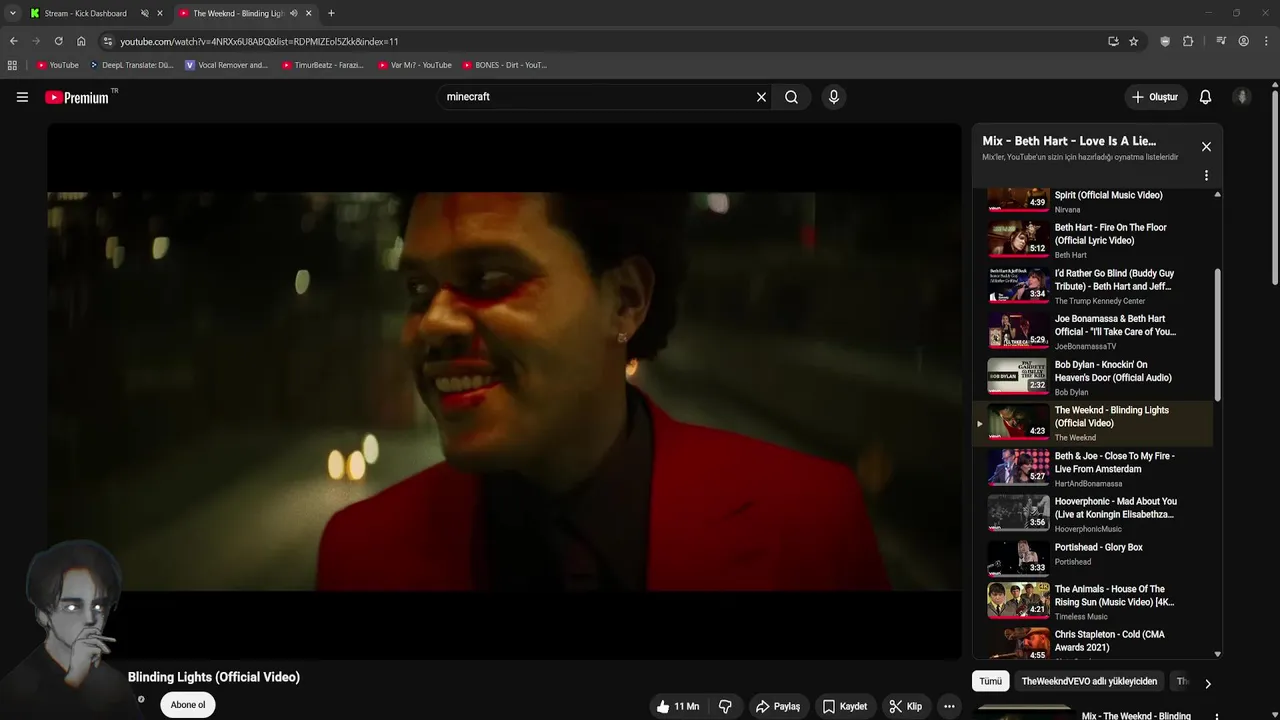
Task: Open more video actions ellipsis
Action: [949, 706]
